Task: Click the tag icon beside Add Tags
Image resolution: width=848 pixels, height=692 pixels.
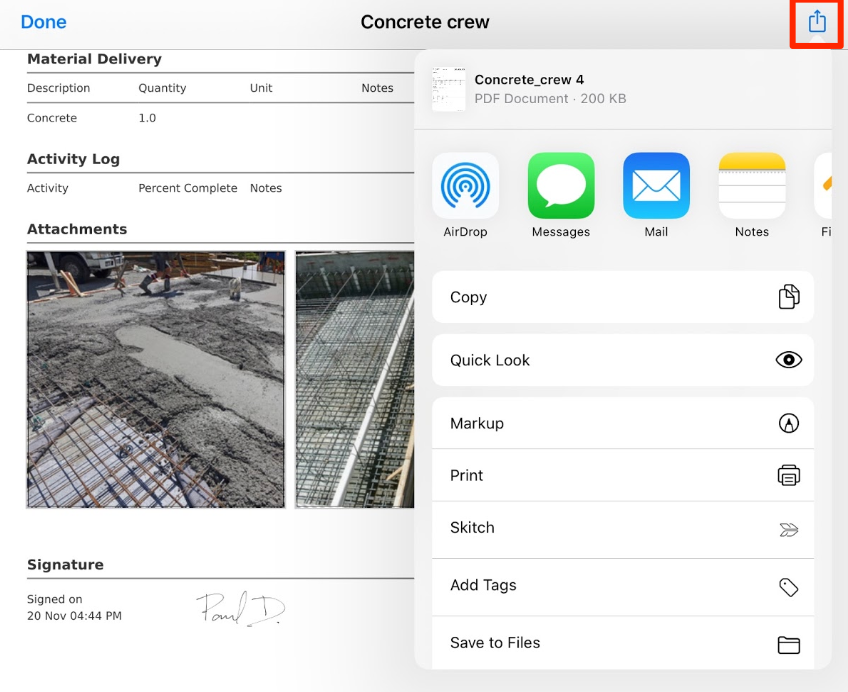Action: coord(789,587)
